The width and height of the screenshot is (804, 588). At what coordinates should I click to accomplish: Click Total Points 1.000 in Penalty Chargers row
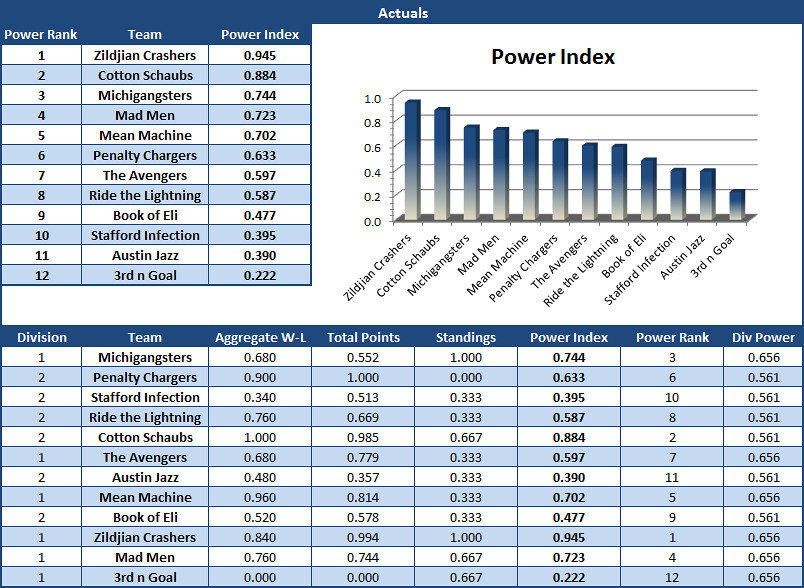(x=363, y=377)
